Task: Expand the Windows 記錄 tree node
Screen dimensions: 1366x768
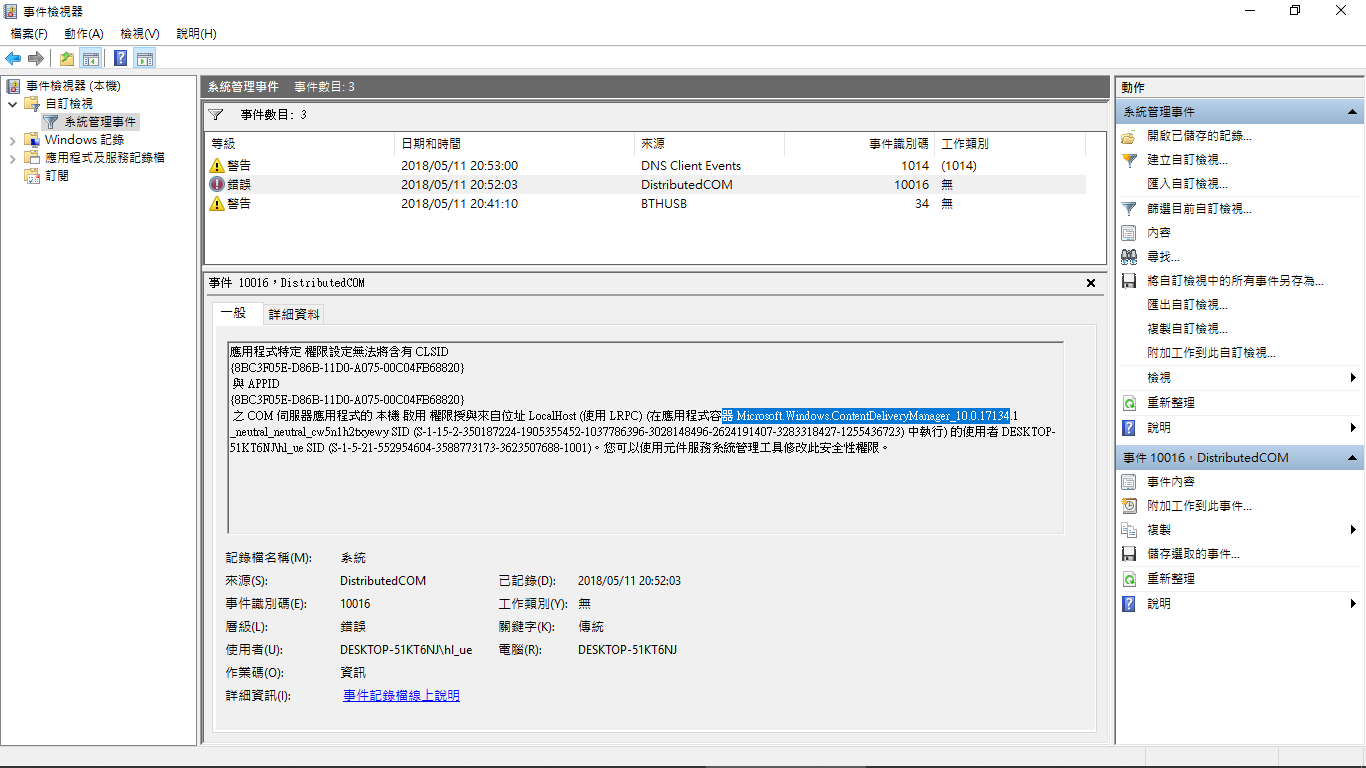Action: coord(13,140)
